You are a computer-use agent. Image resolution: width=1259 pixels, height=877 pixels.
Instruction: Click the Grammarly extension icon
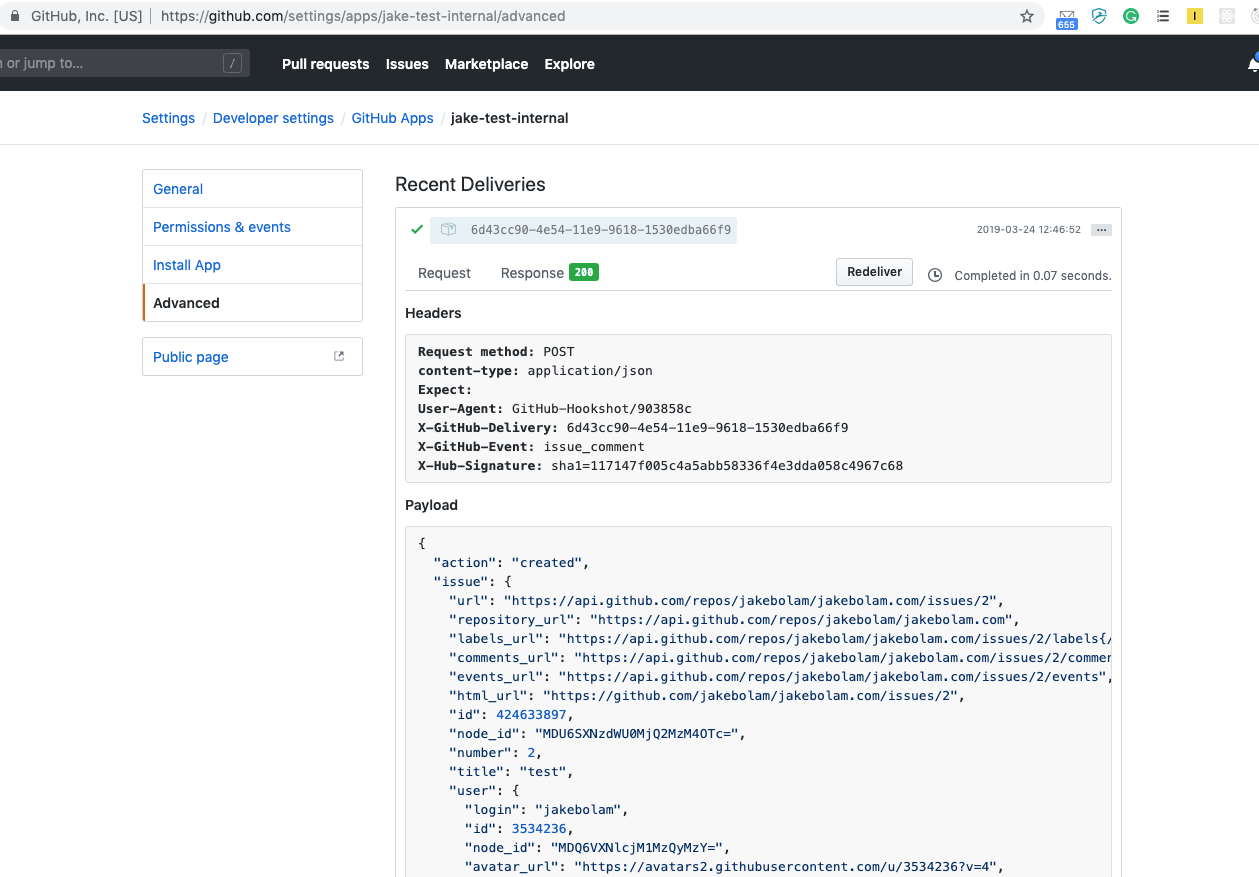pos(1131,16)
